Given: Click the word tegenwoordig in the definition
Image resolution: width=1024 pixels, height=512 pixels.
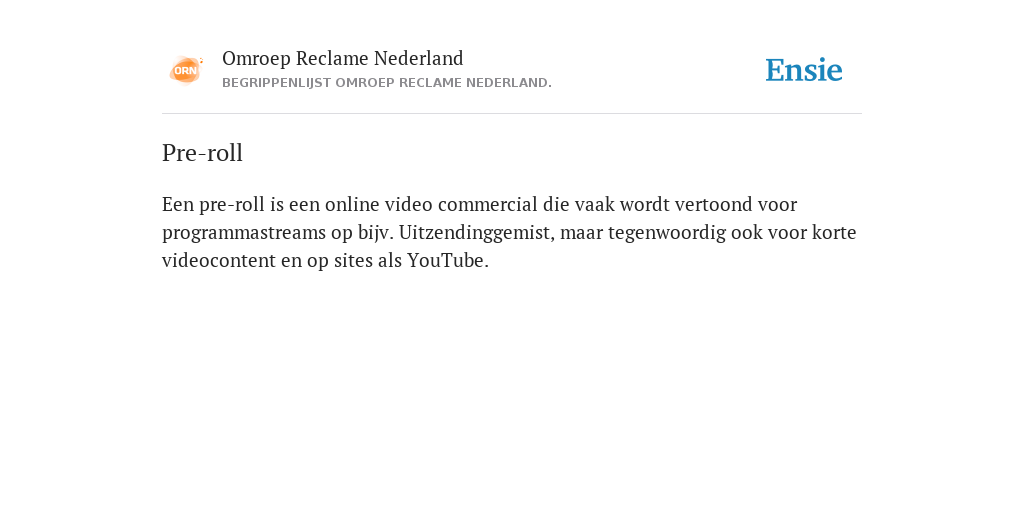Looking at the screenshot, I should (667, 233).
